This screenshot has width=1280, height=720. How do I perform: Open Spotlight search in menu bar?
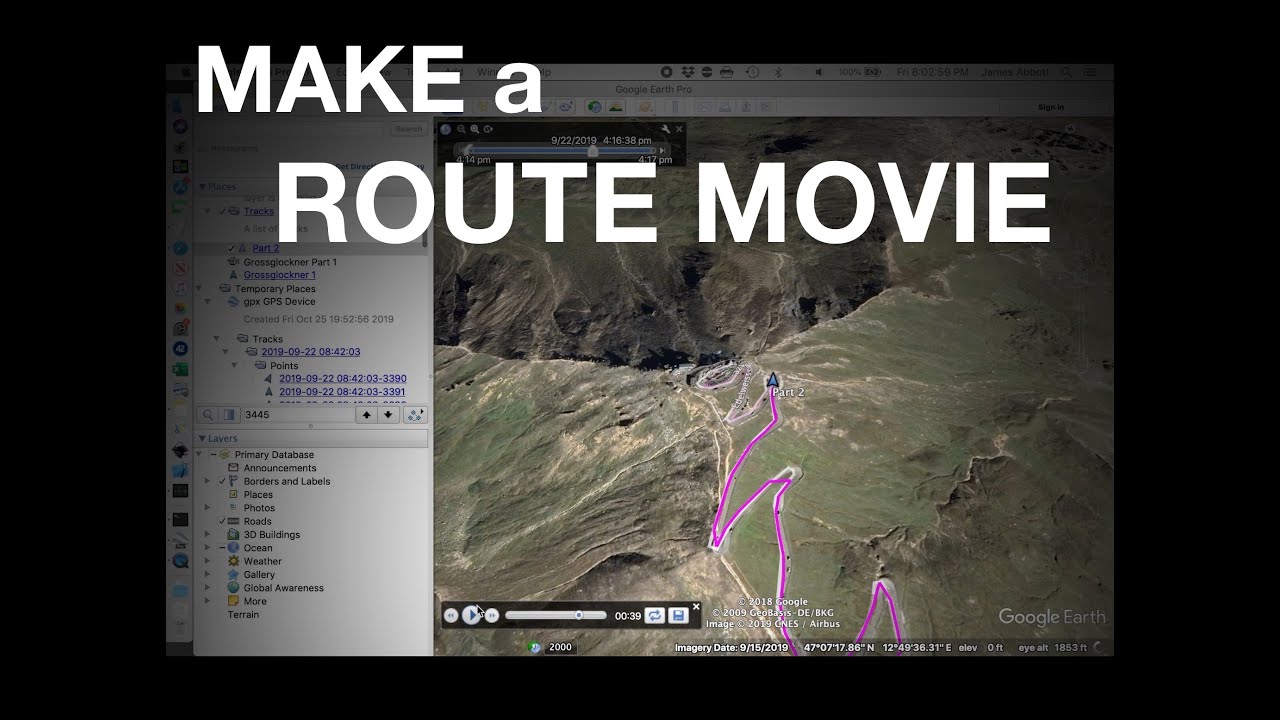[1067, 72]
